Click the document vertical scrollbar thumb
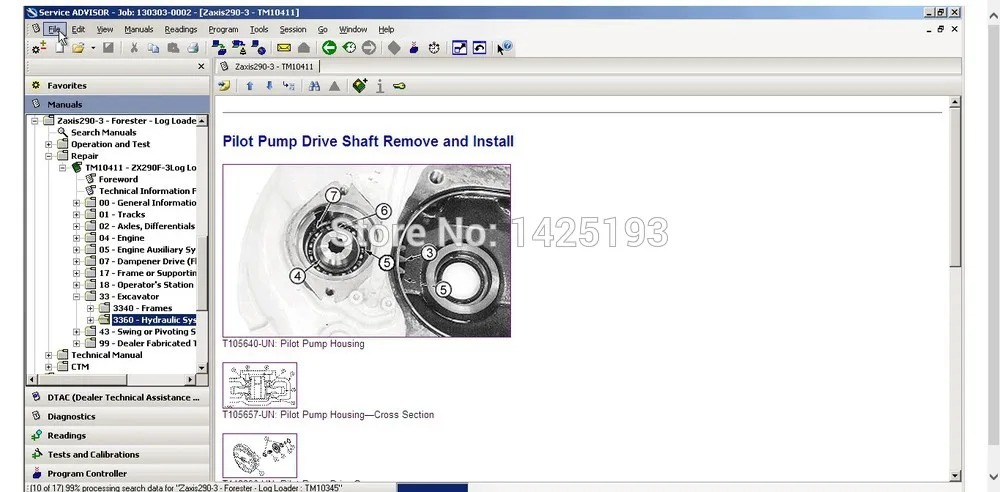1000x492 pixels. pos(955,188)
